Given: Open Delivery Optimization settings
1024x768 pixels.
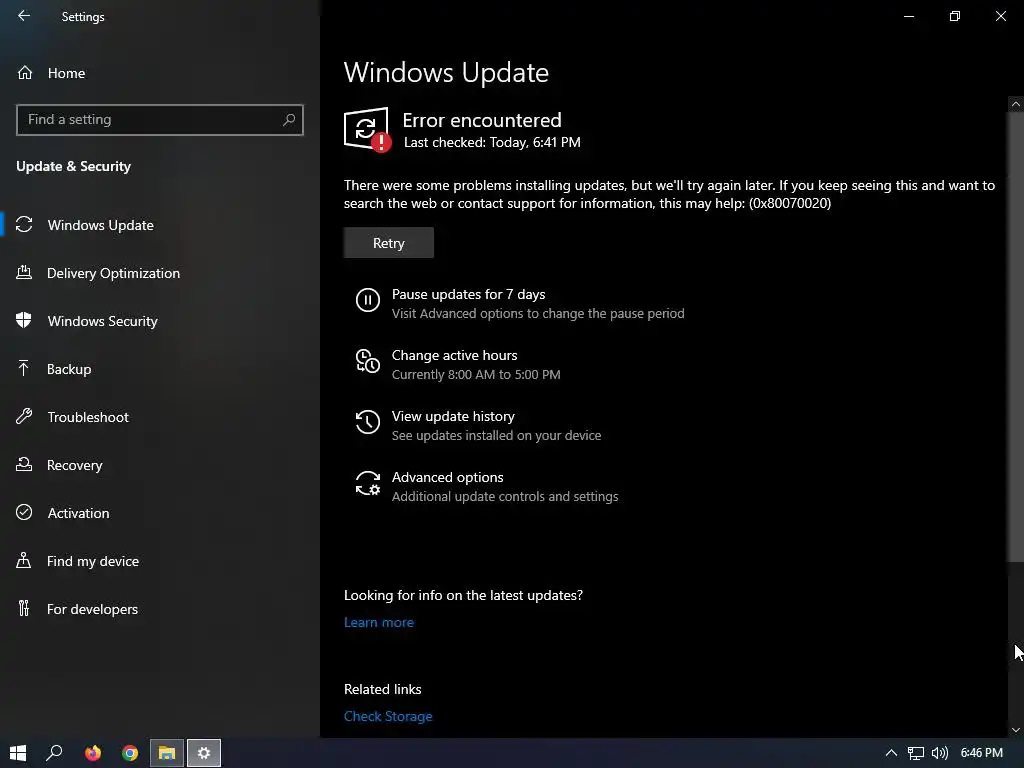Looking at the screenshot, I should pyautogui.click(x=160, y=273).
